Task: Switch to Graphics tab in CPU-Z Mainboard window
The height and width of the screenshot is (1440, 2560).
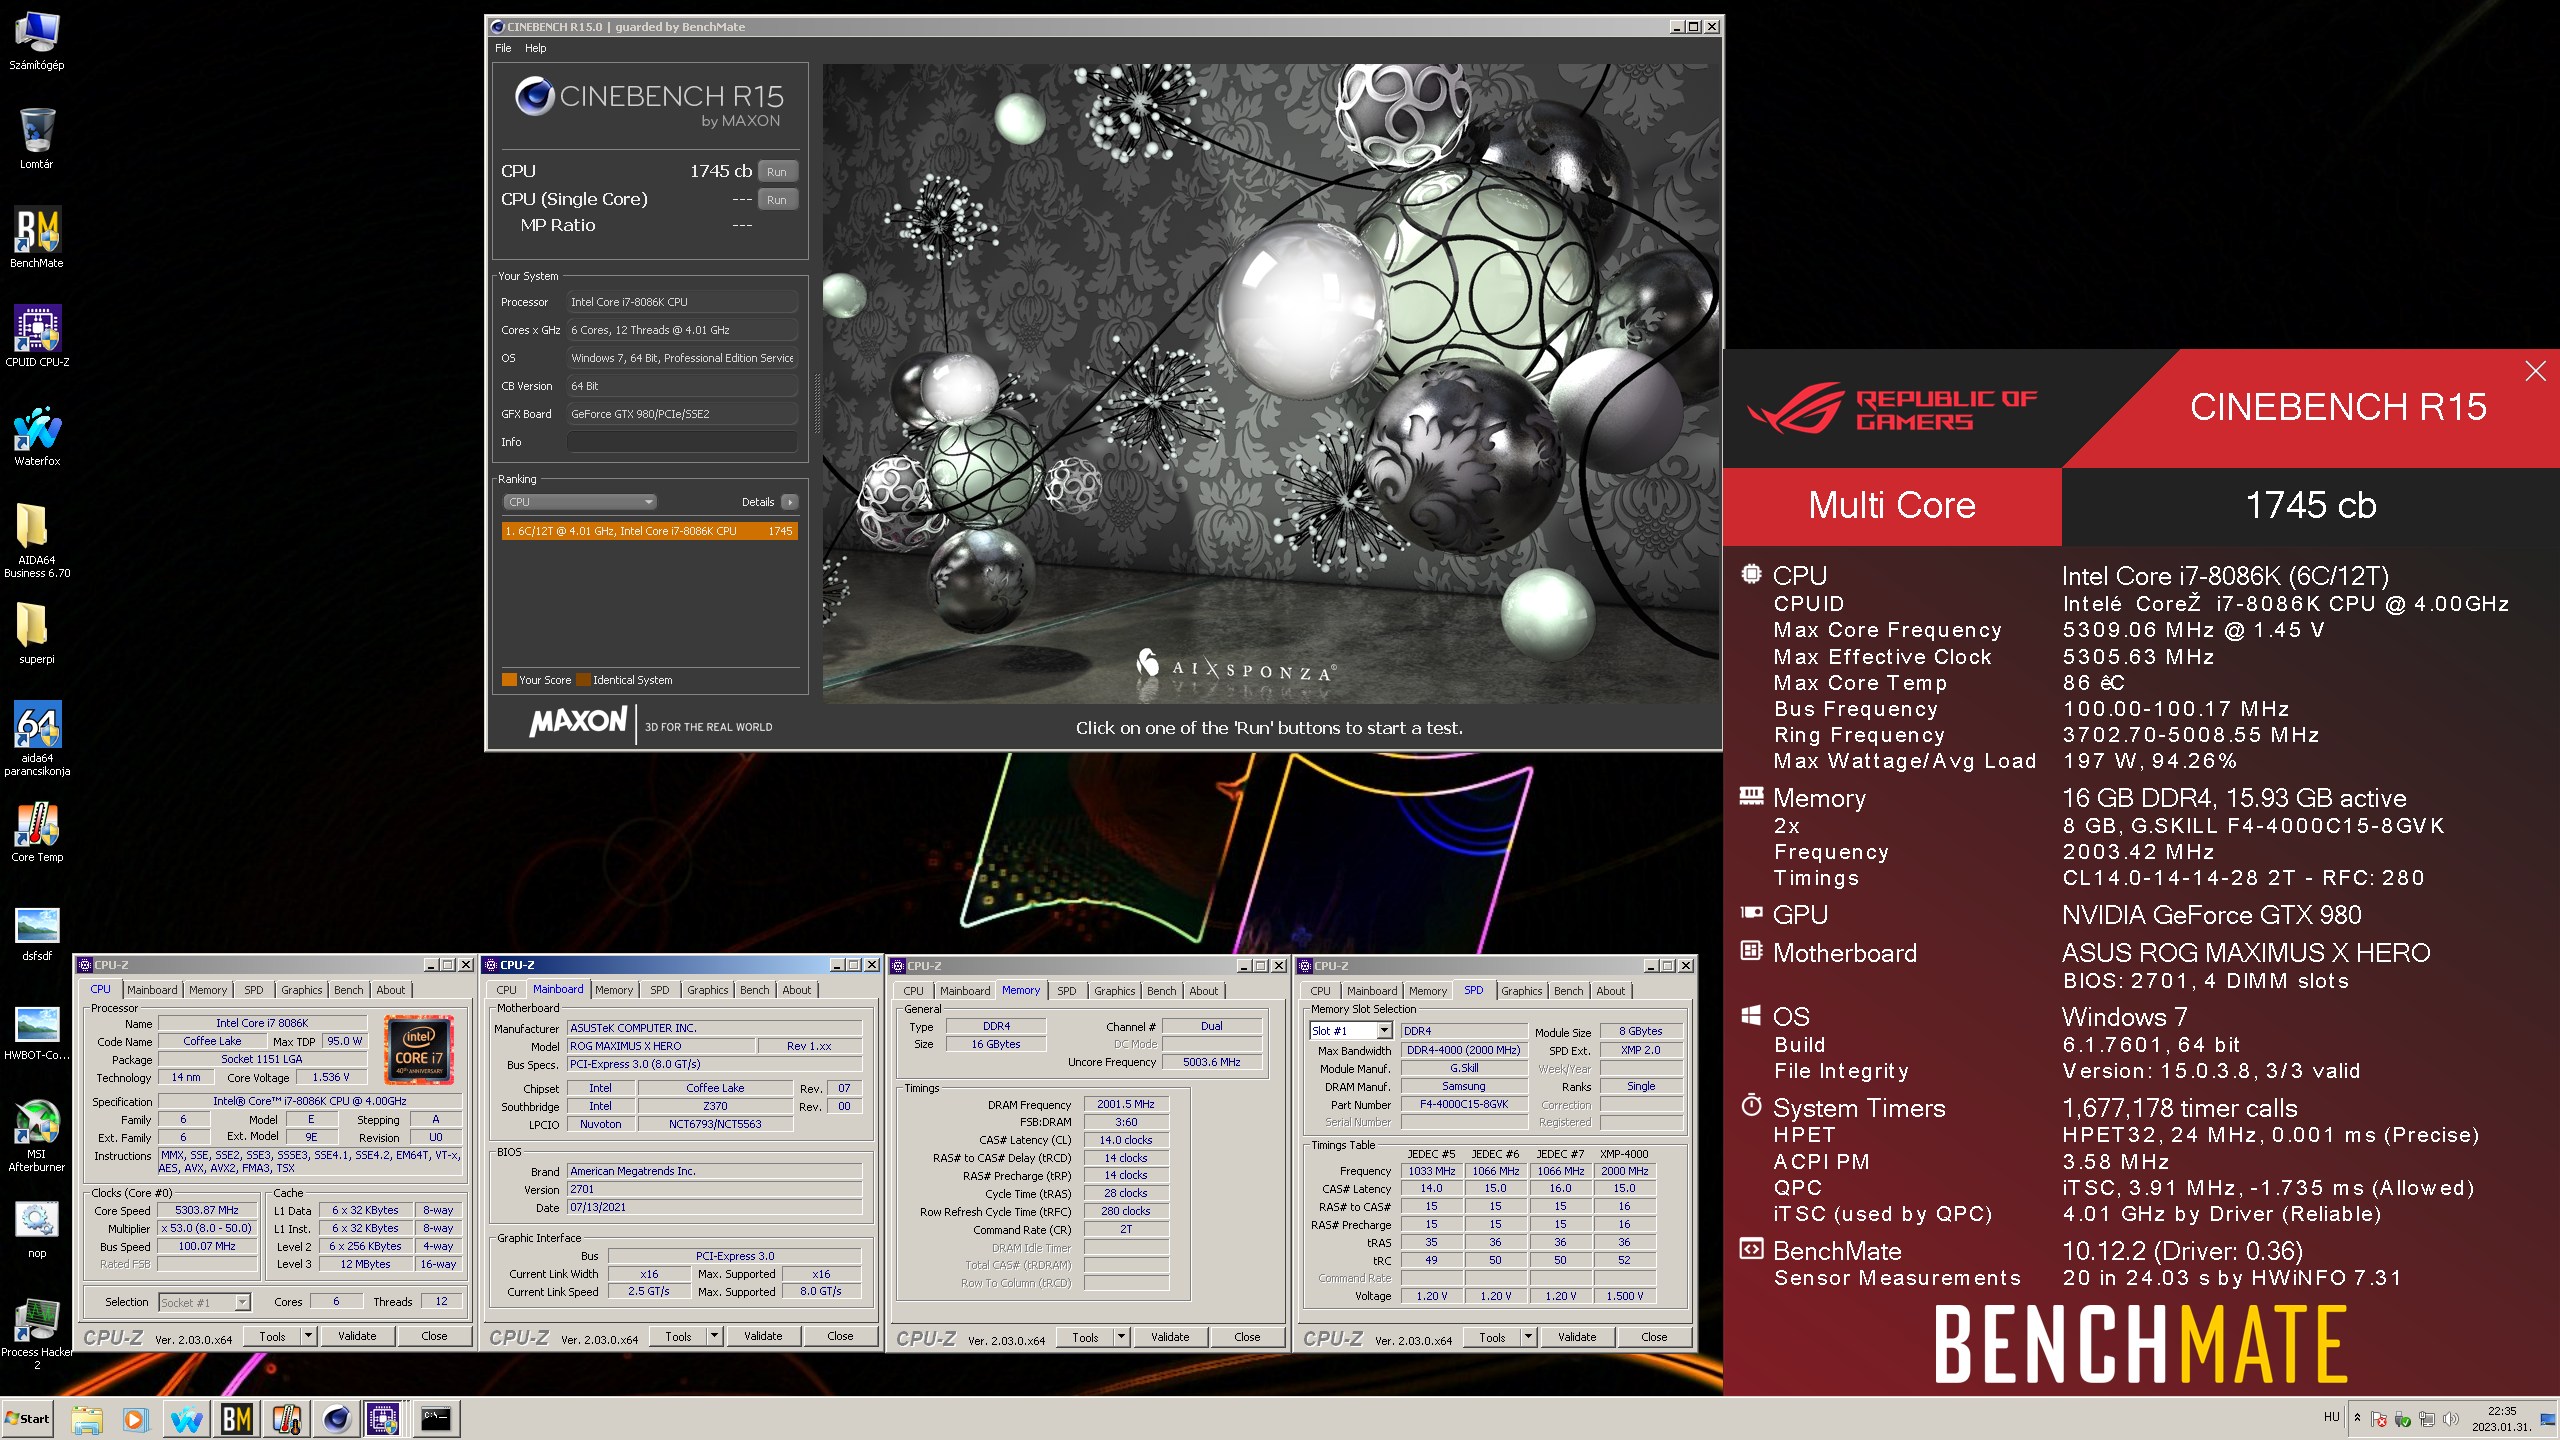Action: tap(707, 990)
